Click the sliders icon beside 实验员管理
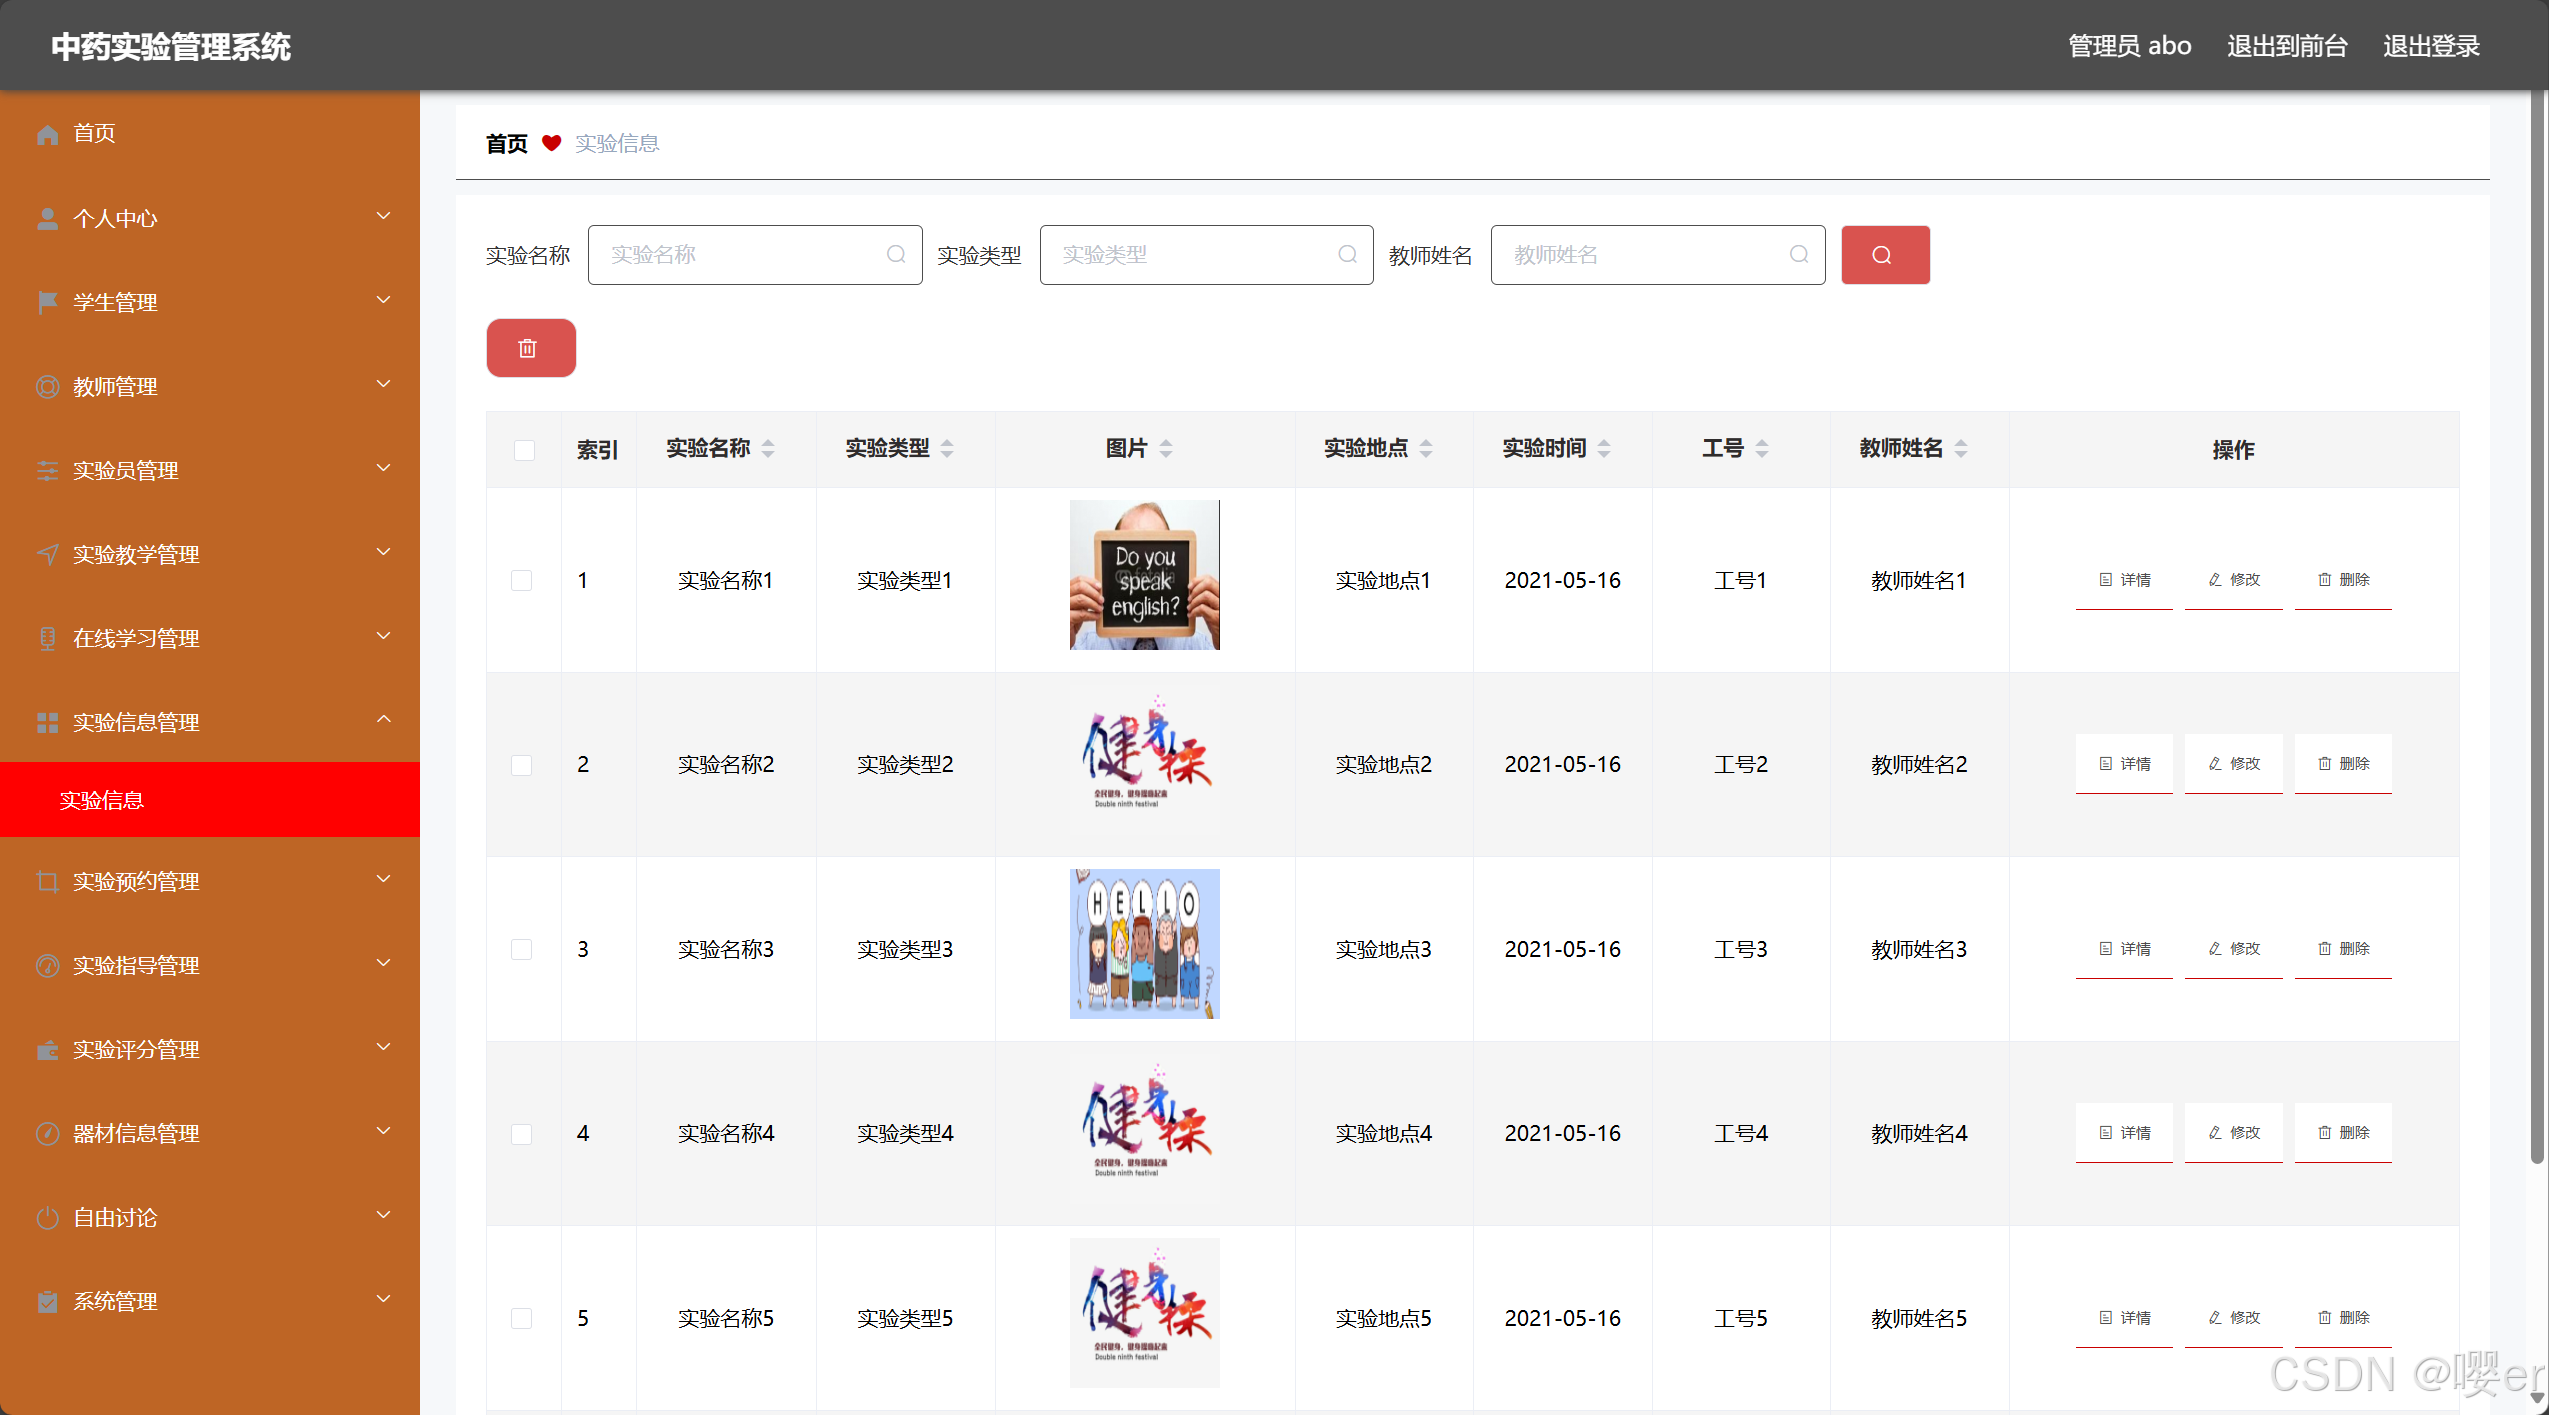The image size is (2549, 1415). click(47, 471)
